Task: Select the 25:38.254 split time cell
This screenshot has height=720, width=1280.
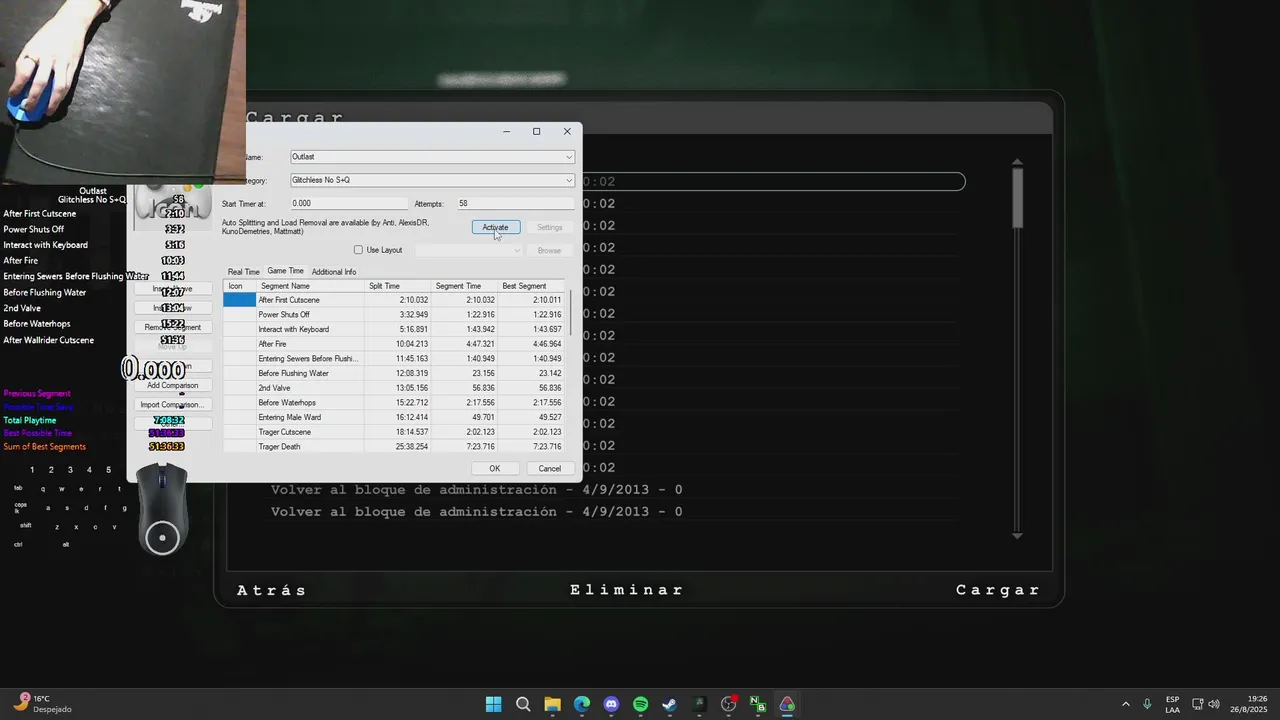Action: click(397, 447)
